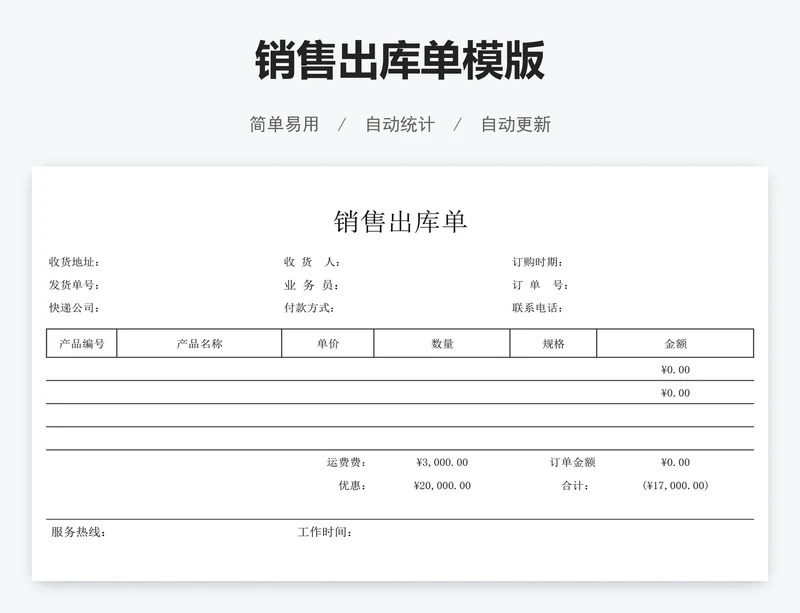Click the 合计 label

(x=576, y=485)
